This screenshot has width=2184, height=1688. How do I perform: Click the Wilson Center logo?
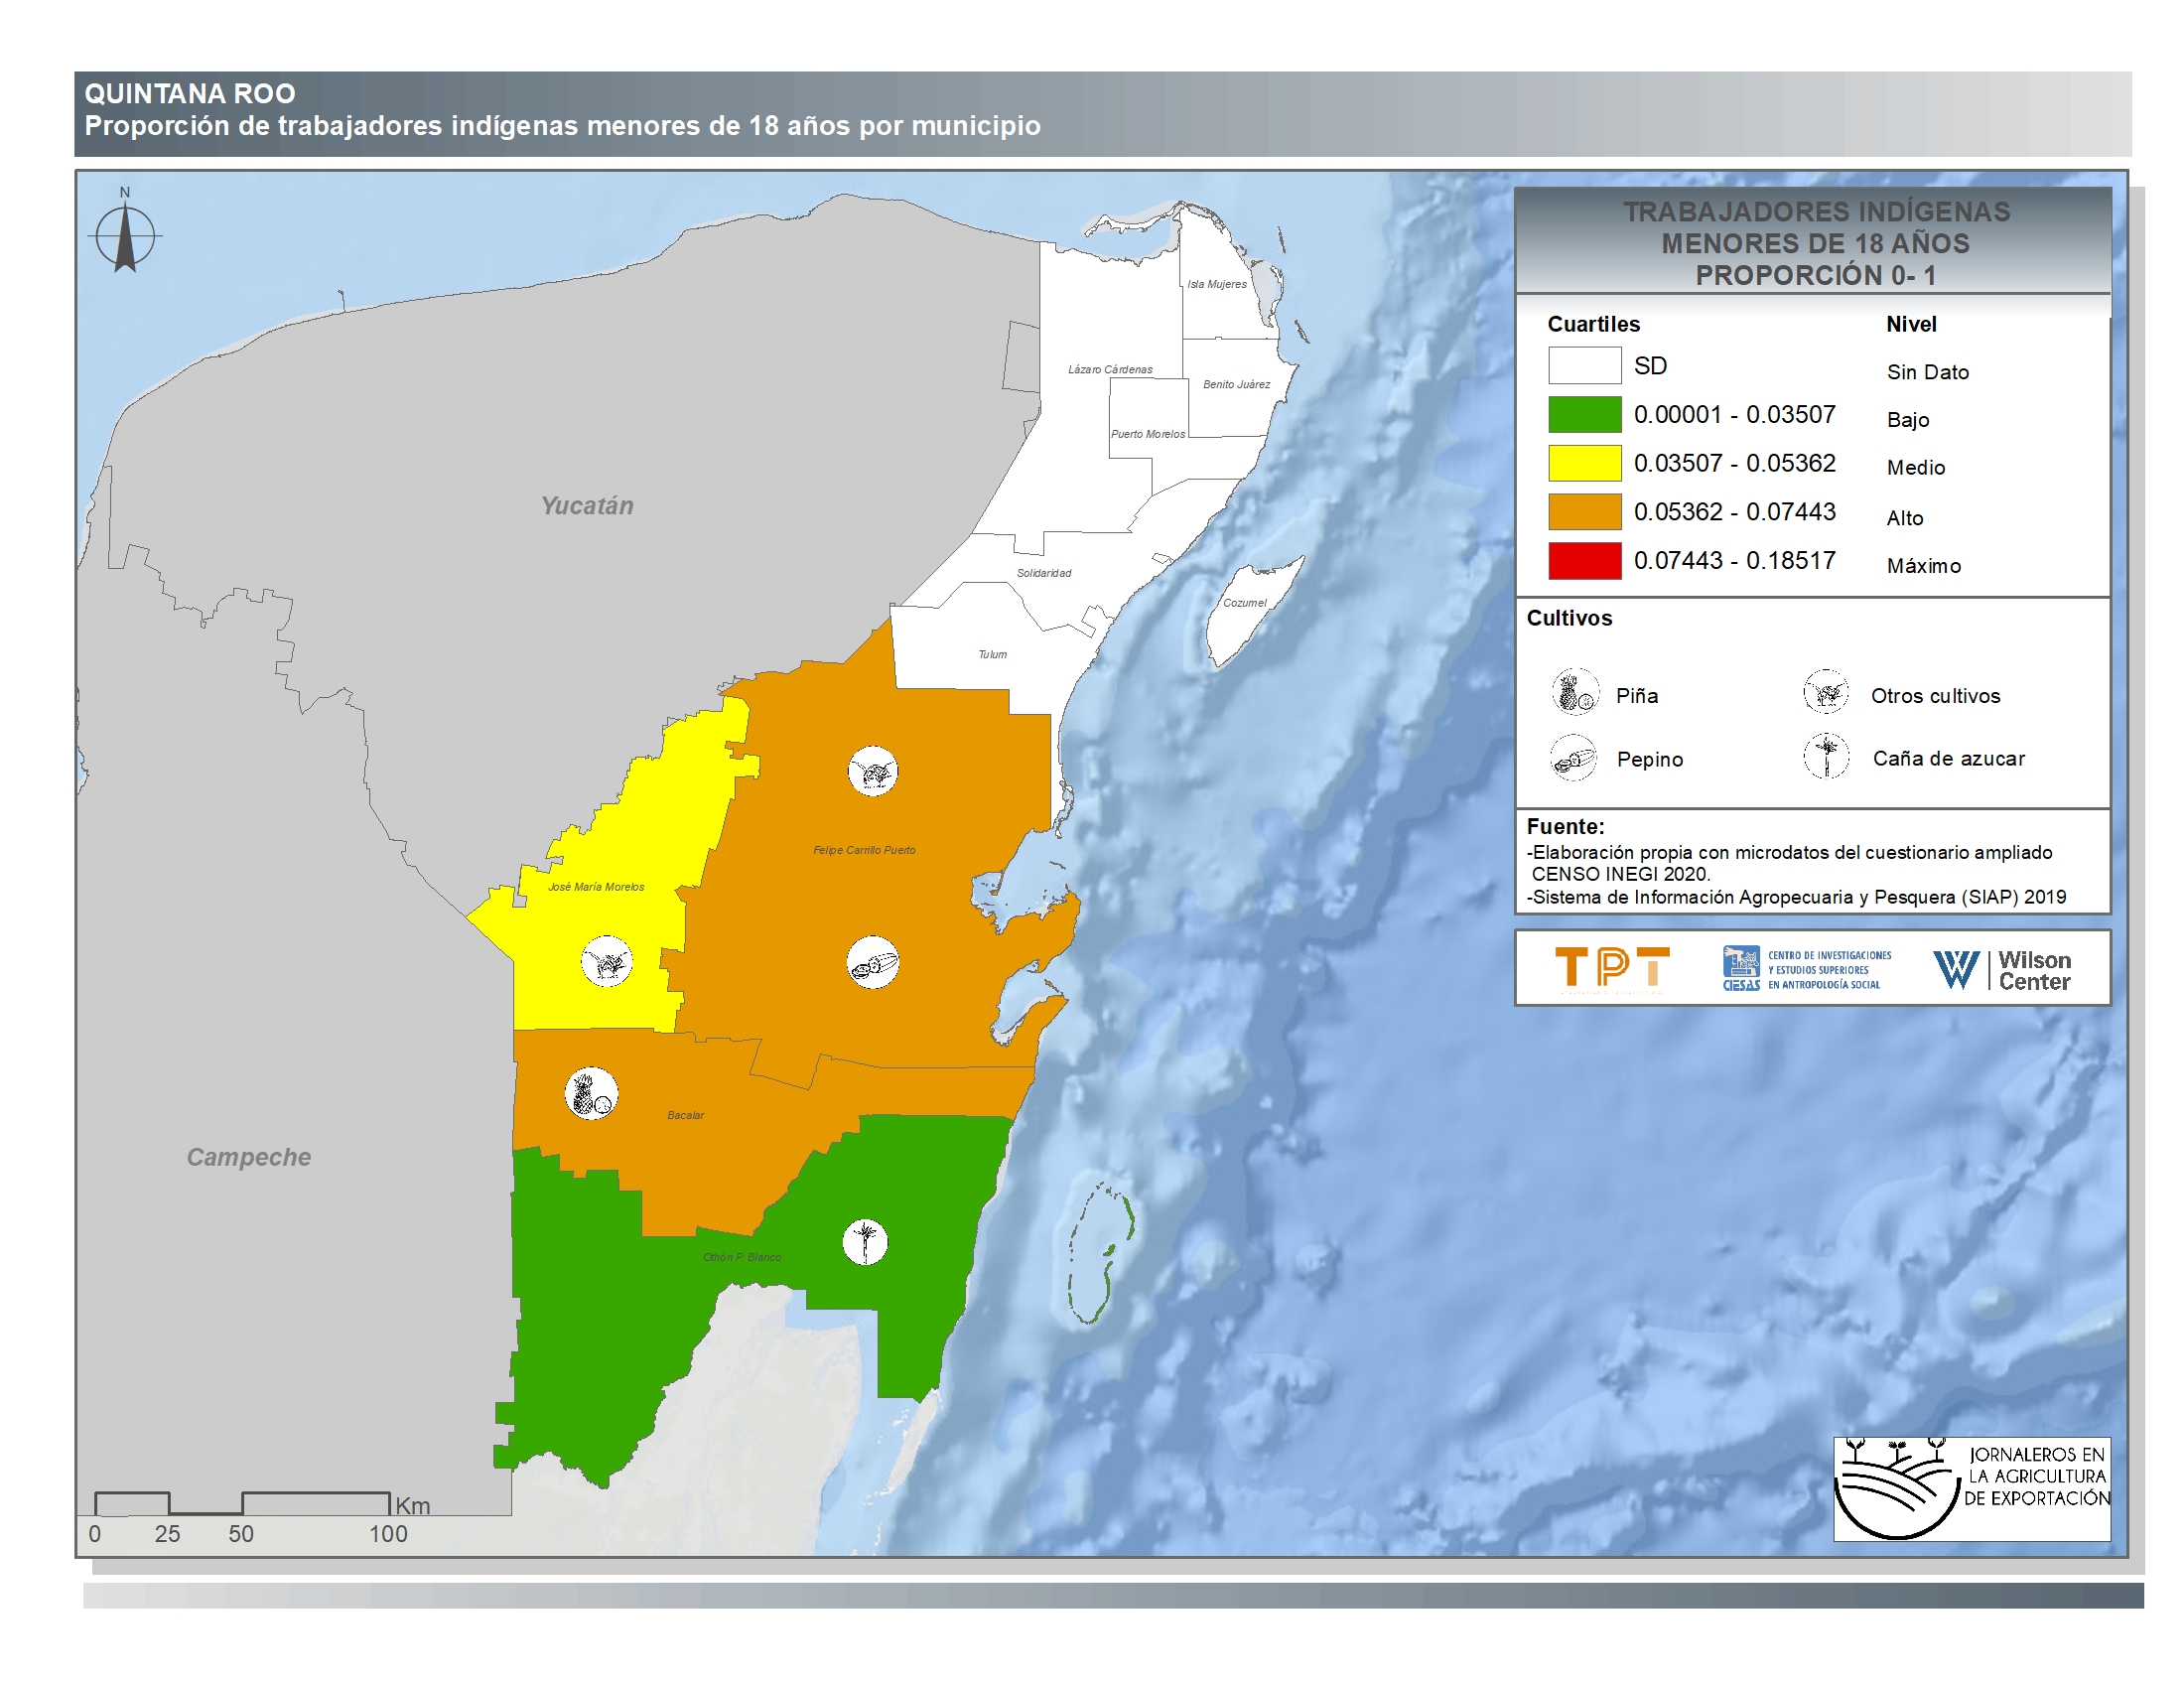pyautogui.click(x=2002, y=969)
